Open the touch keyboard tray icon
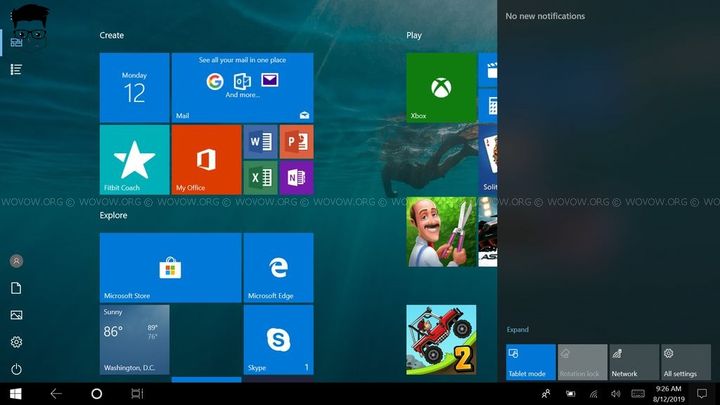 pos(638,394)
